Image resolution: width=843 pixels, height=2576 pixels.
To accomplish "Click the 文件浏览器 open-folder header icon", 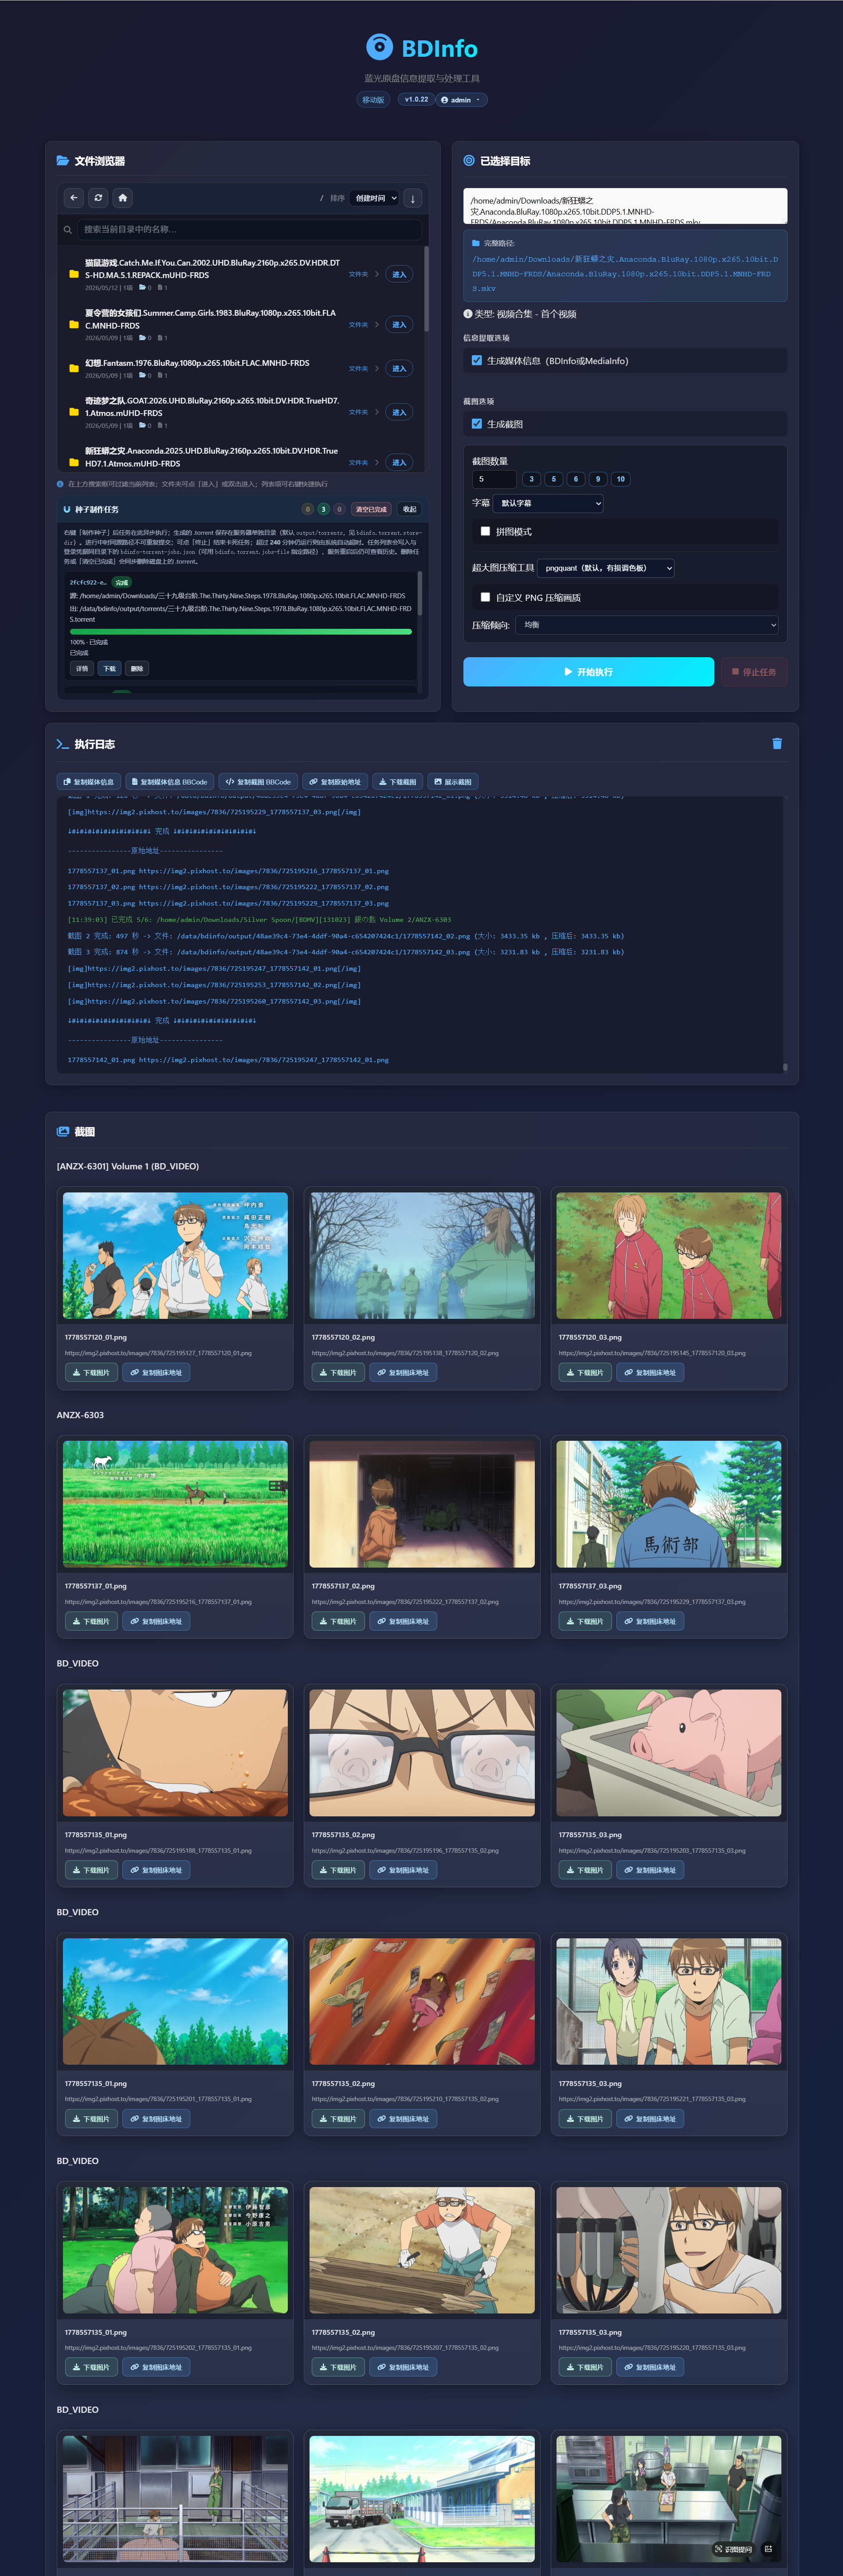I will [x=63, y=160].
